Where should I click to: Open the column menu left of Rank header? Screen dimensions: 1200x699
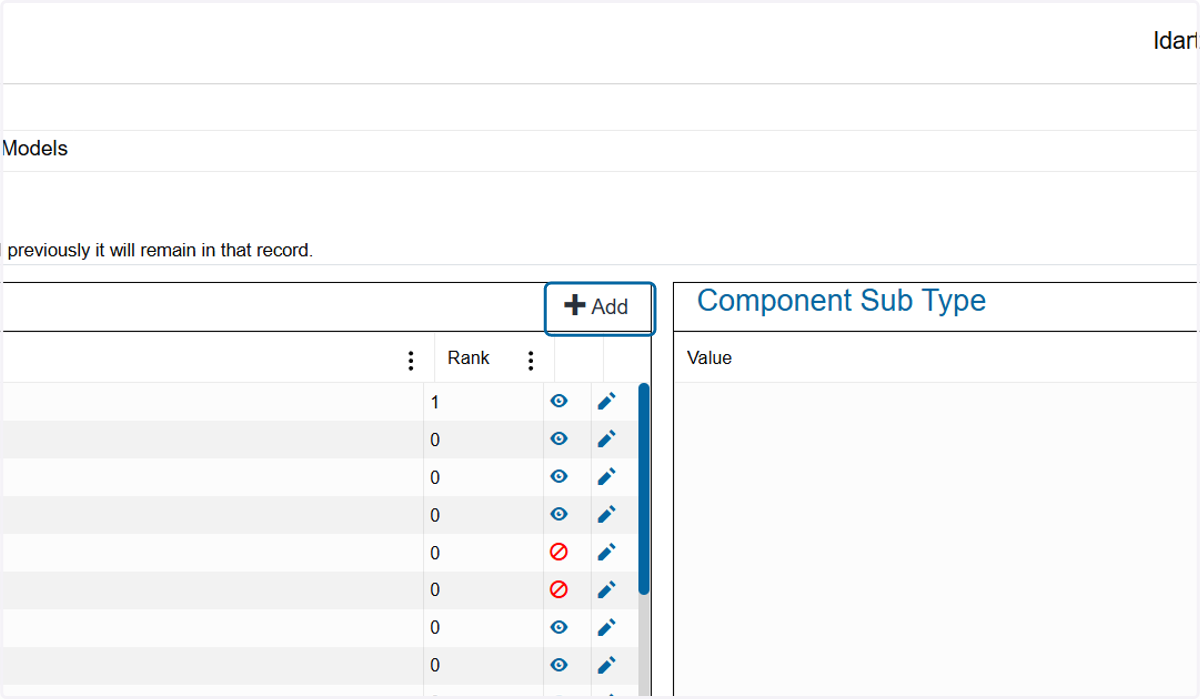[x=411, y=361]
